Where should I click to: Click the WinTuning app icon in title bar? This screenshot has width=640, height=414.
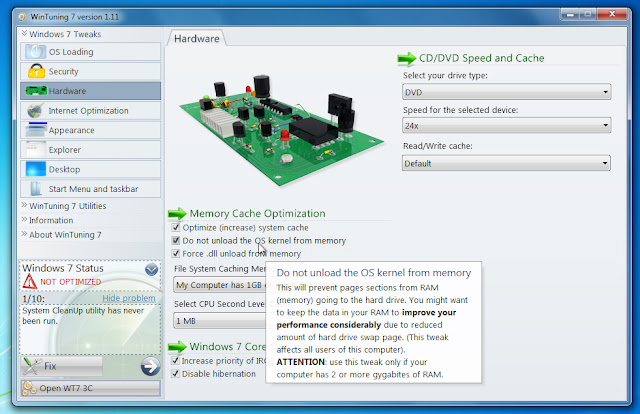click(x=22, y=17)
